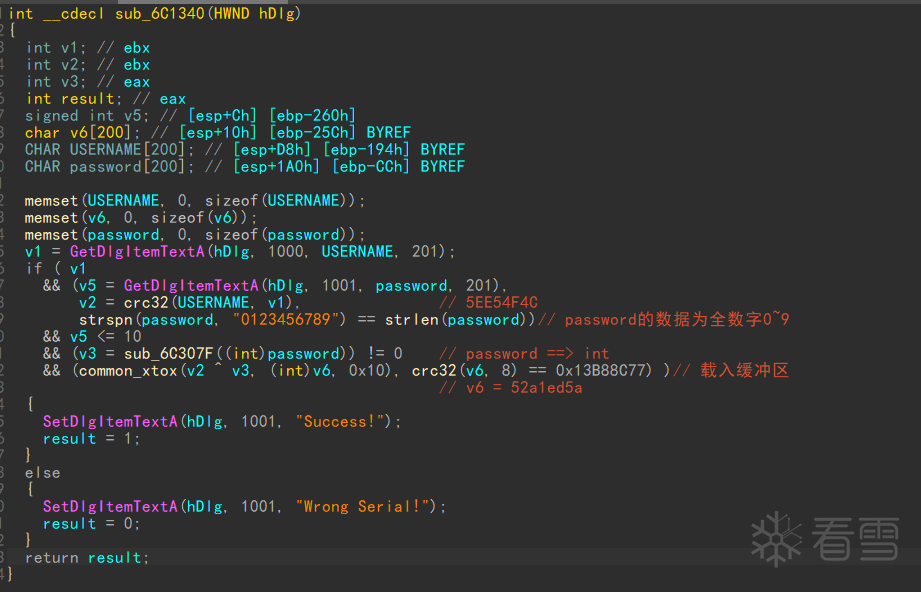921x592 pixels.
Task: Select the [ebp-194h] stack offset comment
Action: point(367,150)
